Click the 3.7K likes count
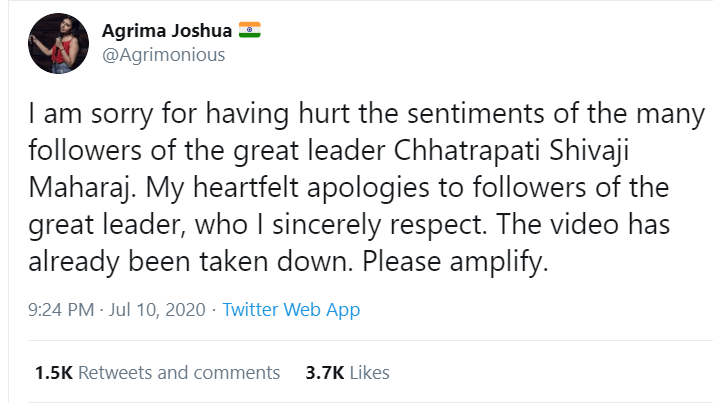Viewport: 713px width, 403px height. coord(322,373)
